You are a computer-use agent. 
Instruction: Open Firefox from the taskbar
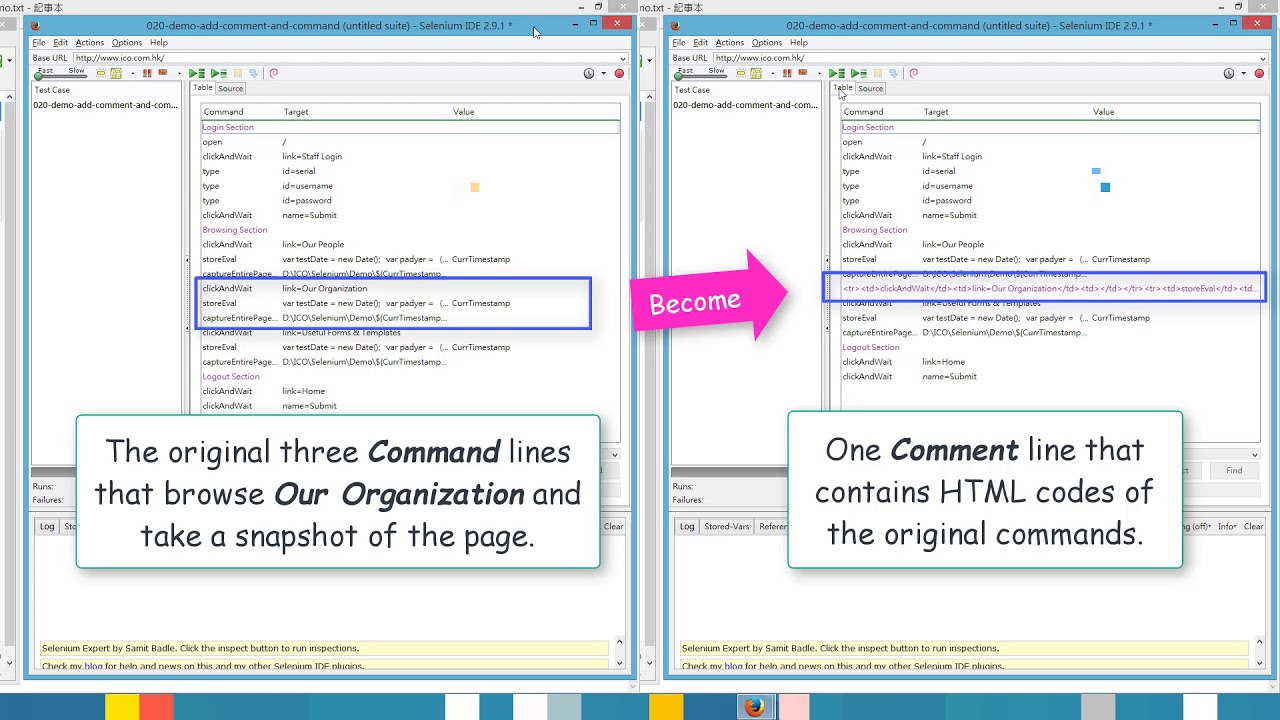(x=754, y=707)
